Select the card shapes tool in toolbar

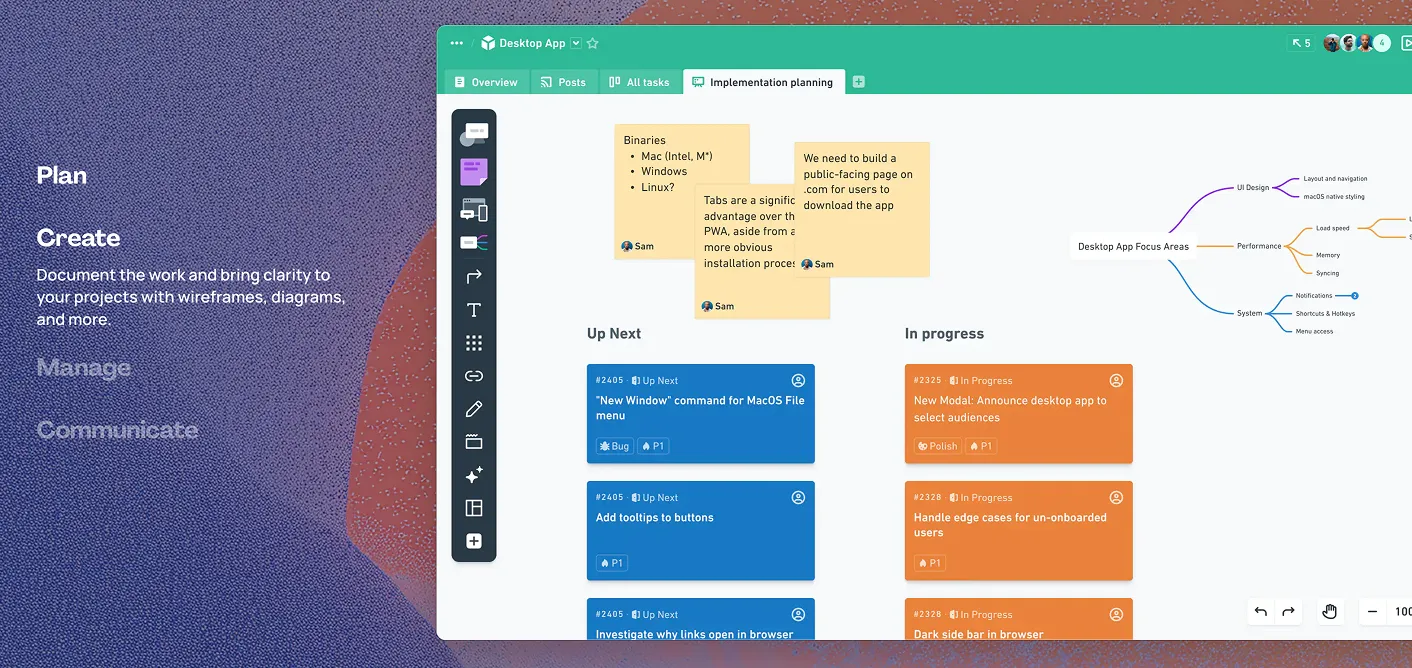coord(474,134)
